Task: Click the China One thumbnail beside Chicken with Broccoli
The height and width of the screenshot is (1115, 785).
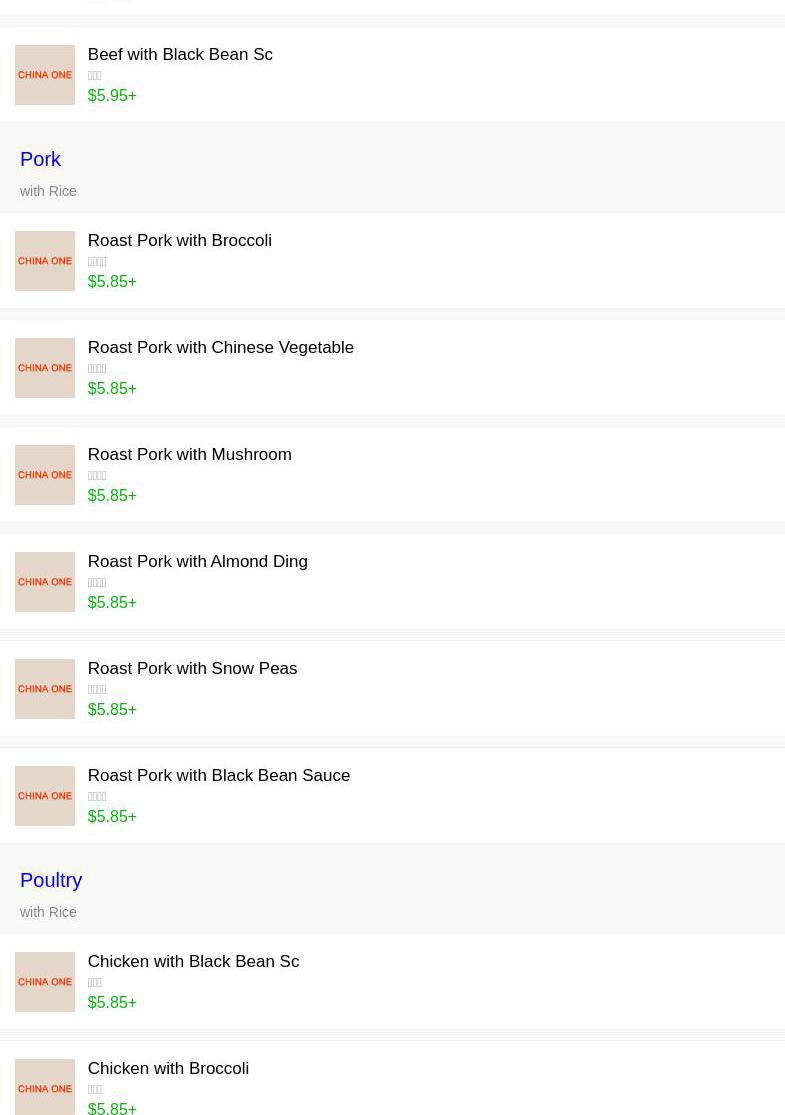Action: (x=45, y=1087)
